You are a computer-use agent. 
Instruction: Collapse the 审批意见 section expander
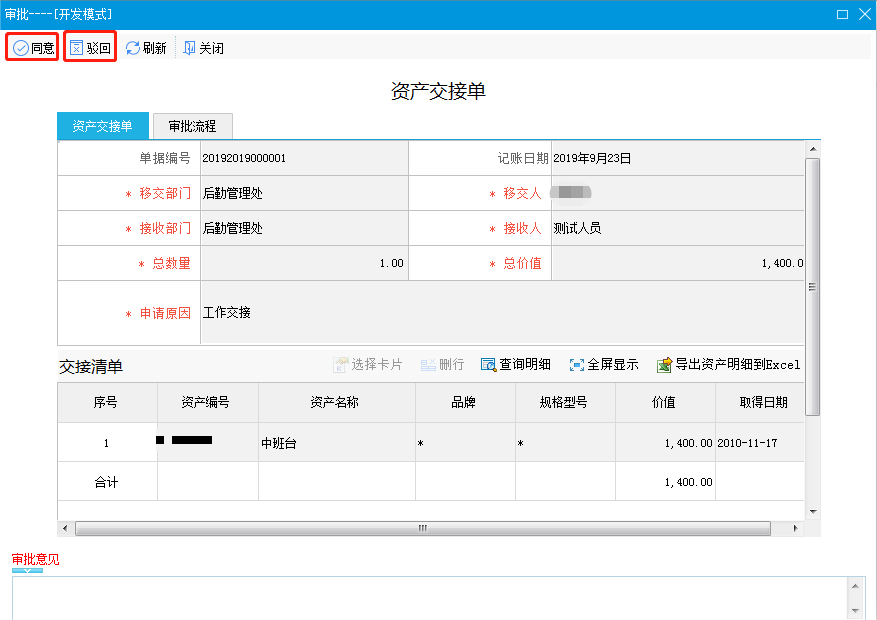27,571
